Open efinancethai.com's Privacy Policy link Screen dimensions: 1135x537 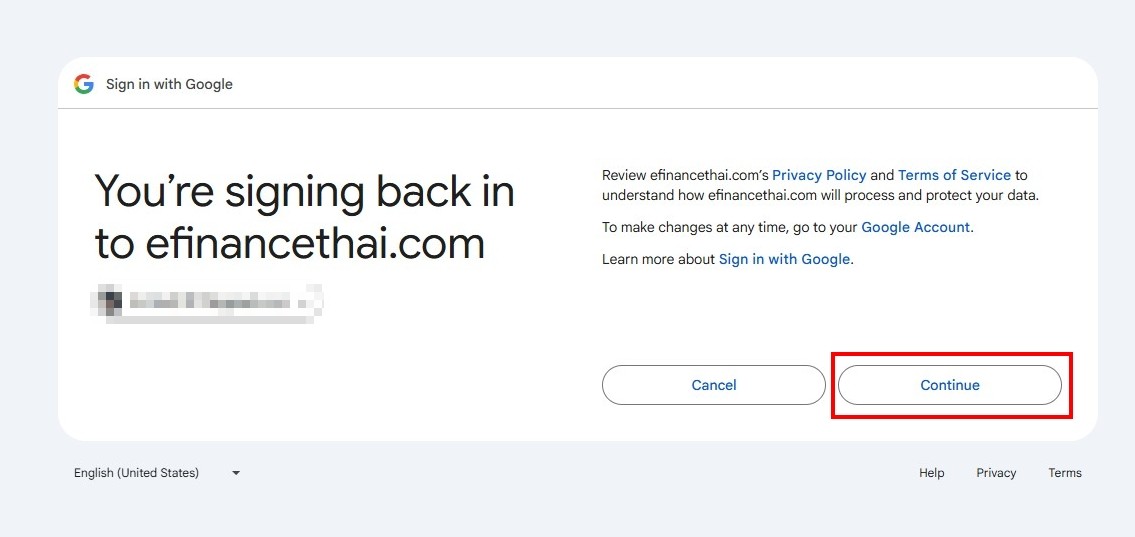(819, 175)
